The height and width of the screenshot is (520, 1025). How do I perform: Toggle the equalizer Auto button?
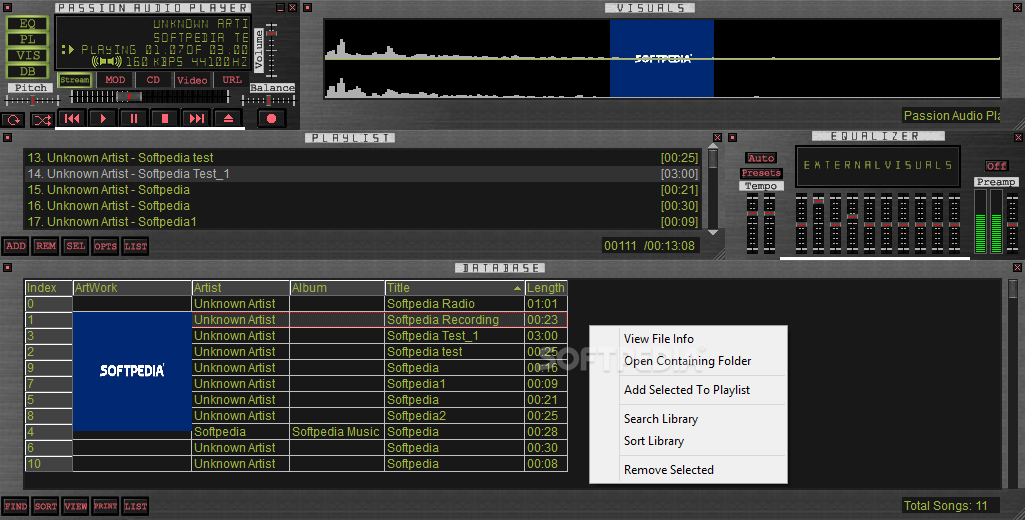click(x=761, y=158)
